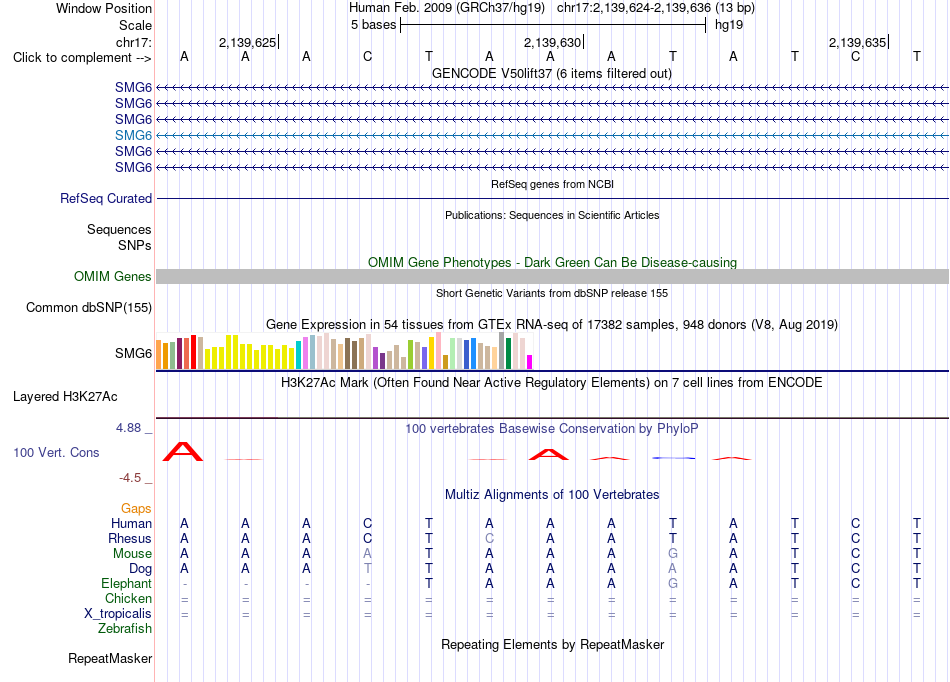Select the Mouse alignment row label
This screenshot has height=682, width=950.
pos(132,554)
